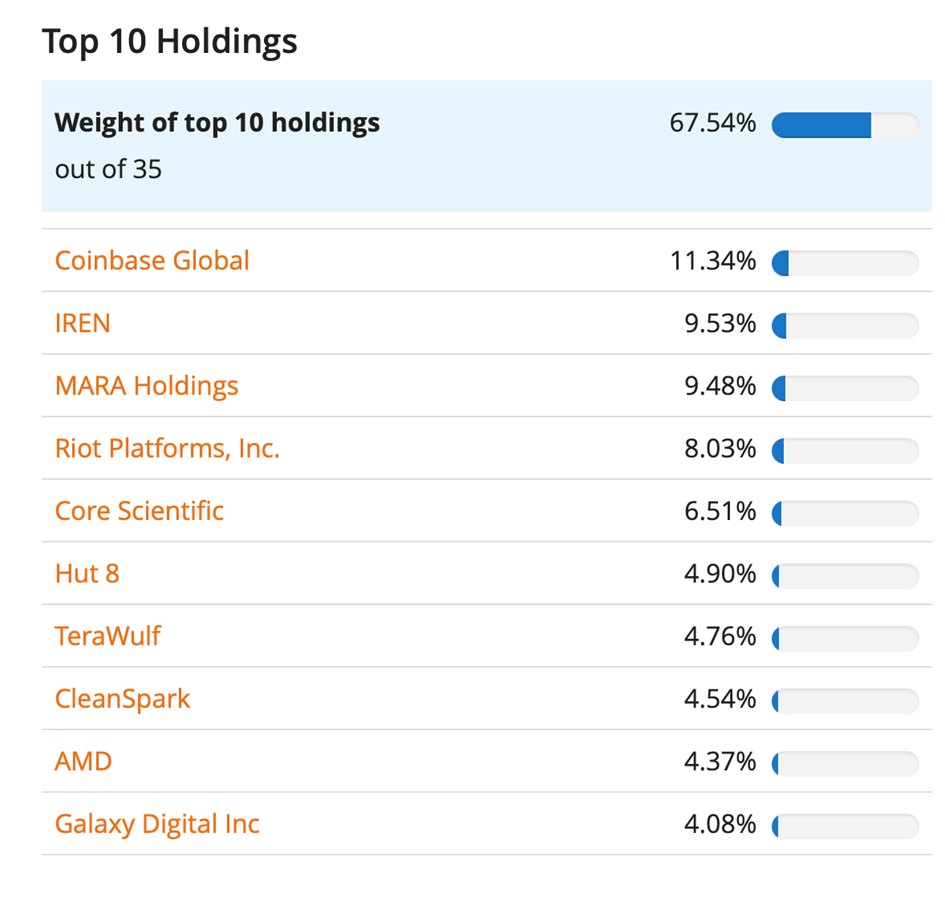945x902 pixels.
Task: Click the Hut 8 link
Action: (87, 574)
